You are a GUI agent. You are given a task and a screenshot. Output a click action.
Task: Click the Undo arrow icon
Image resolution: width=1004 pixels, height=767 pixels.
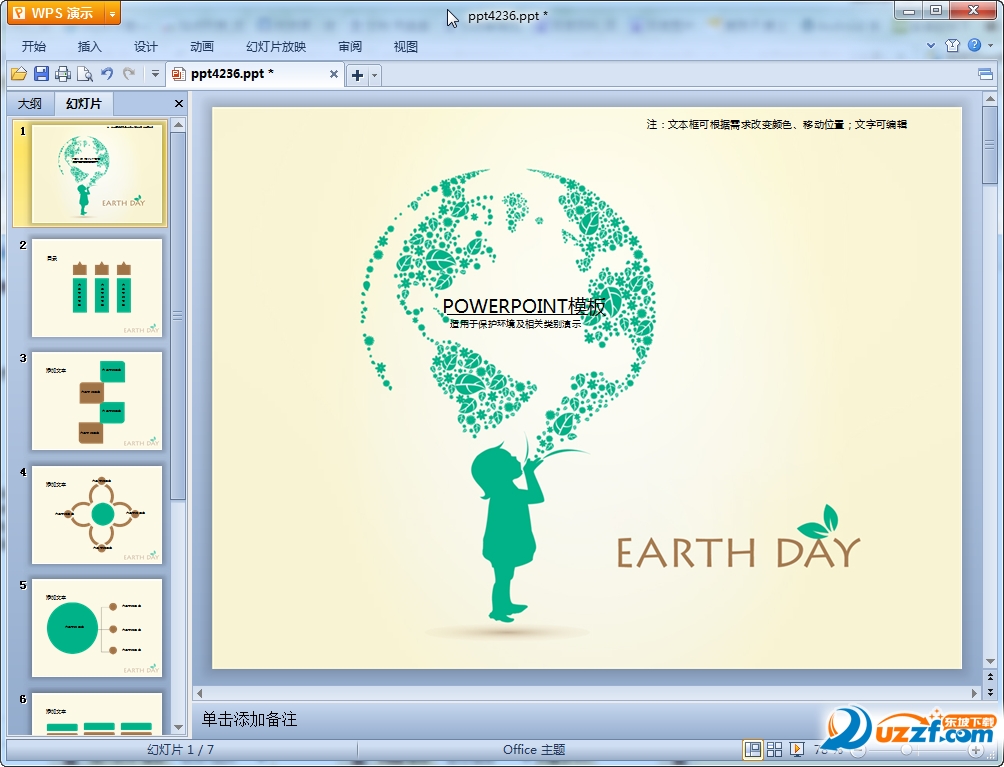[x=107, y=74]
